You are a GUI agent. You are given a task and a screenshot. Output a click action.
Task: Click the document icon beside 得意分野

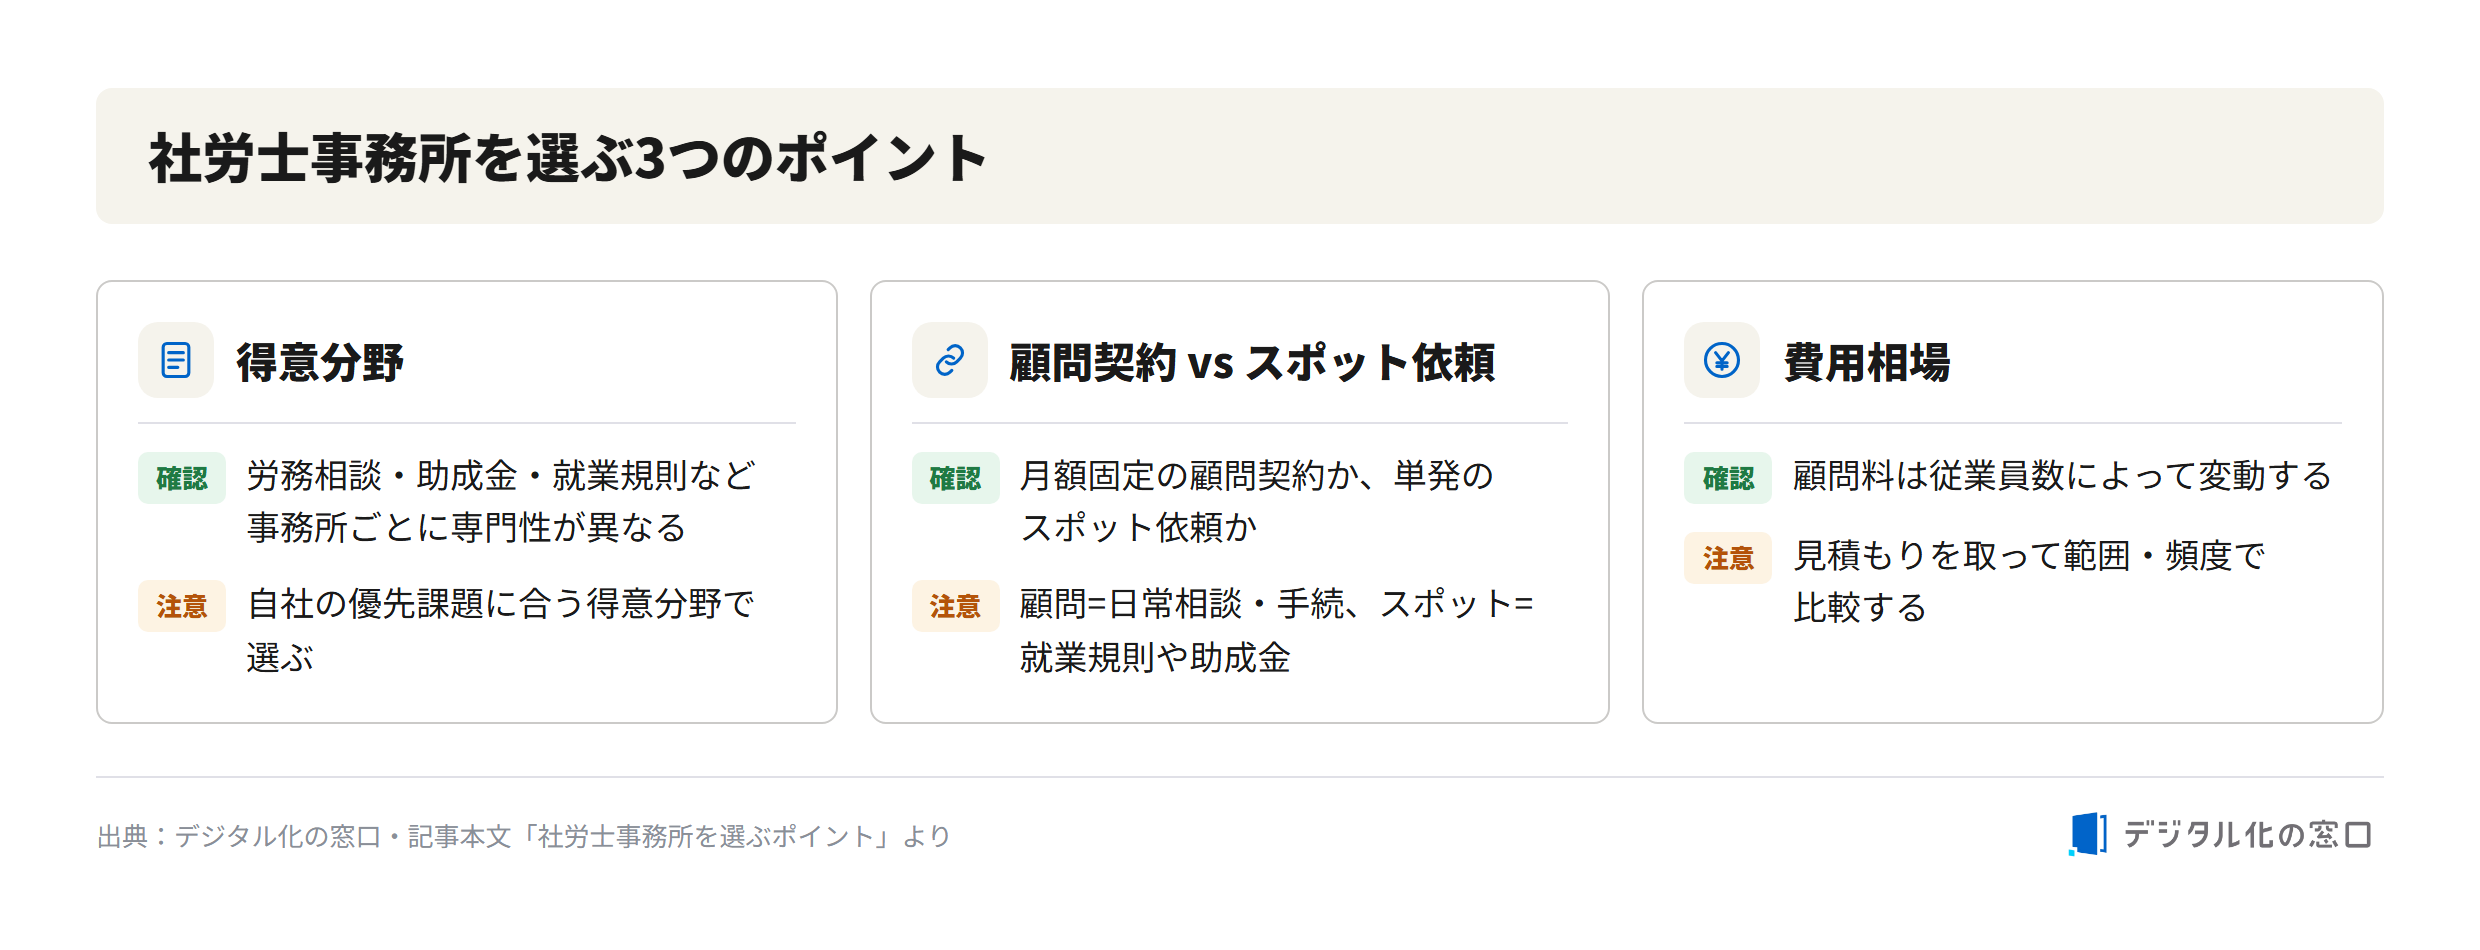click(x=176, y=360)
